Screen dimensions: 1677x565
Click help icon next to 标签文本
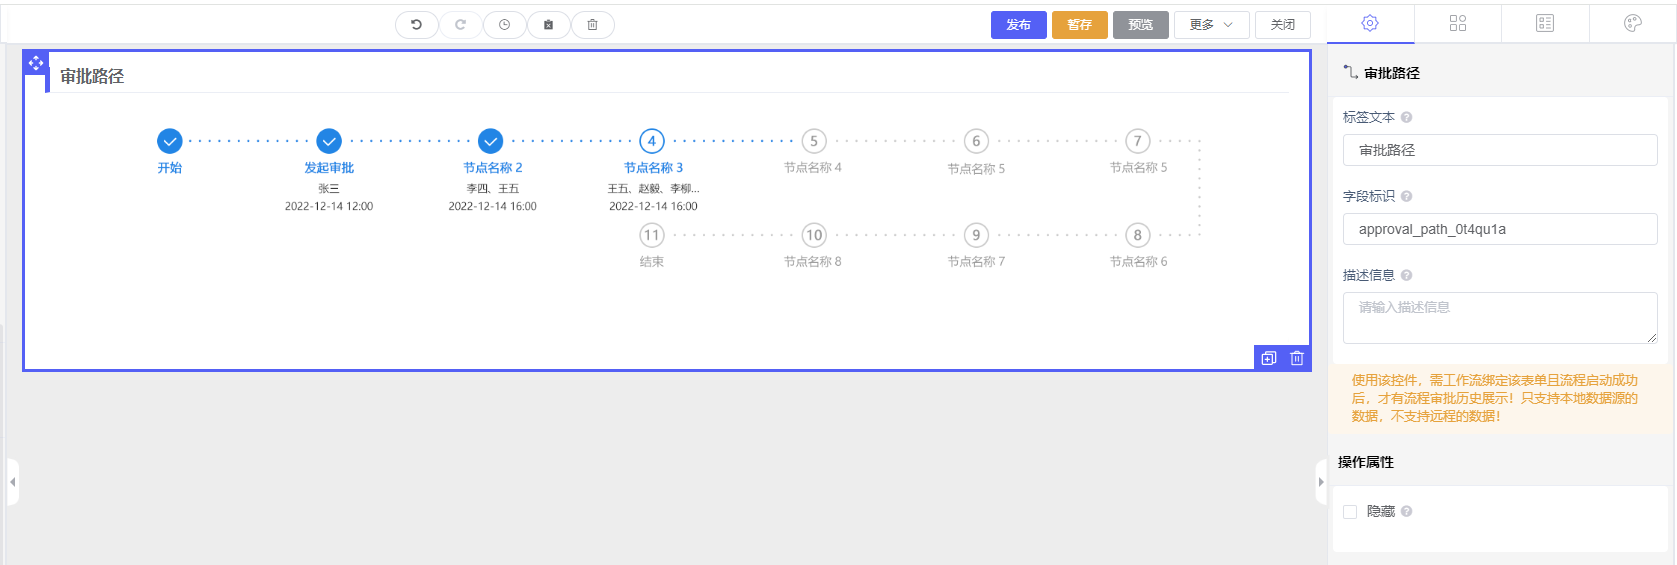(1406, 117)
